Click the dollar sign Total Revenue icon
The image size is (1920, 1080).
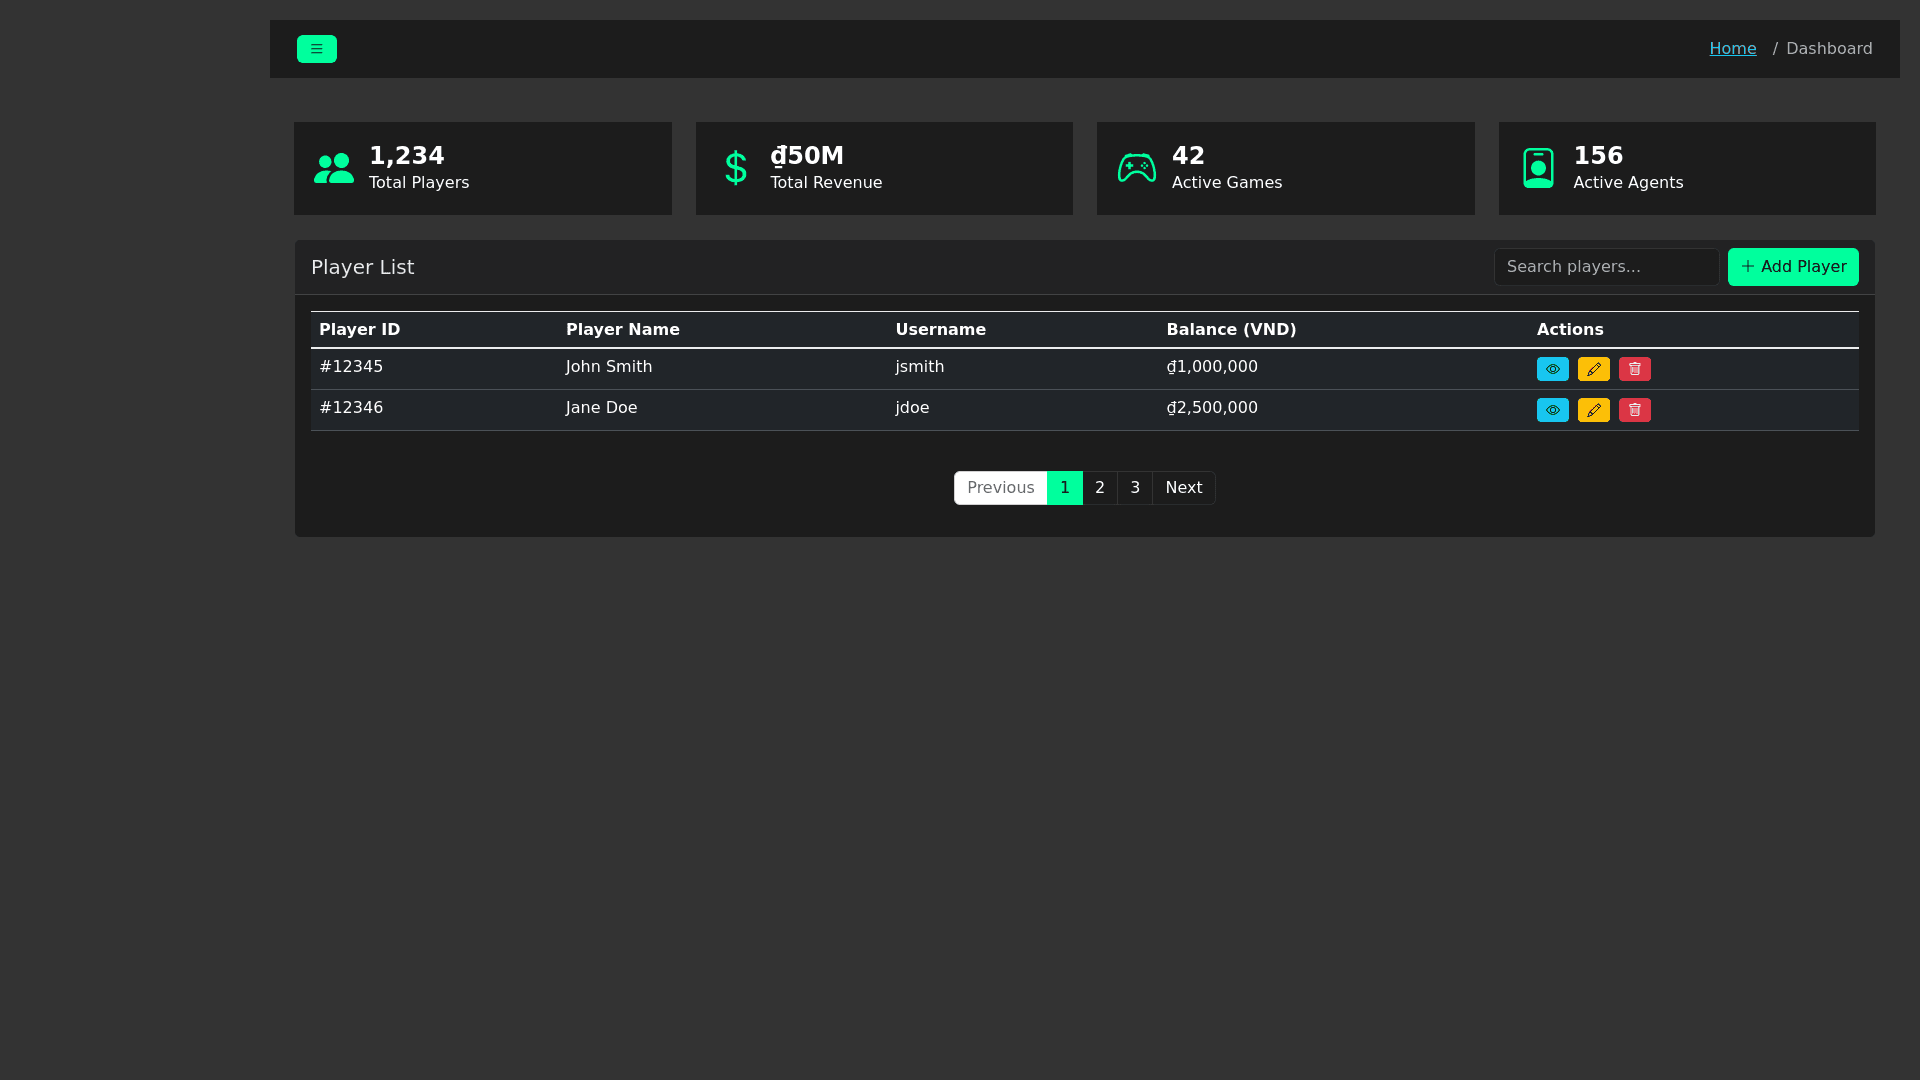tap(735, 167)
